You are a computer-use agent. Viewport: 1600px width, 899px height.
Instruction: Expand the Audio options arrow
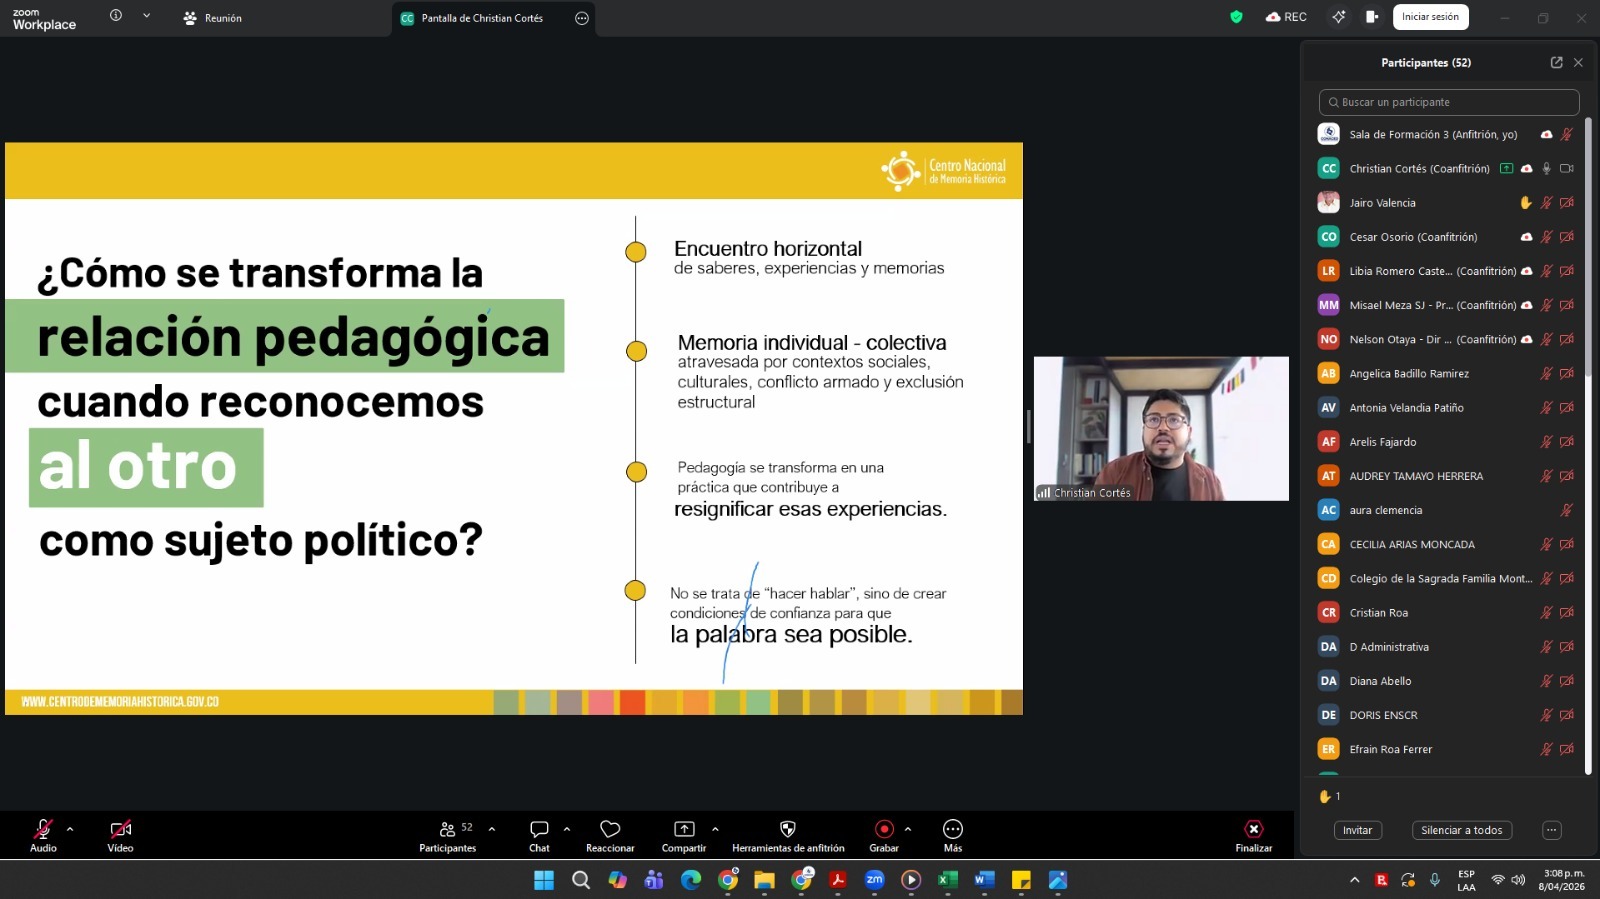click(70, 829)
